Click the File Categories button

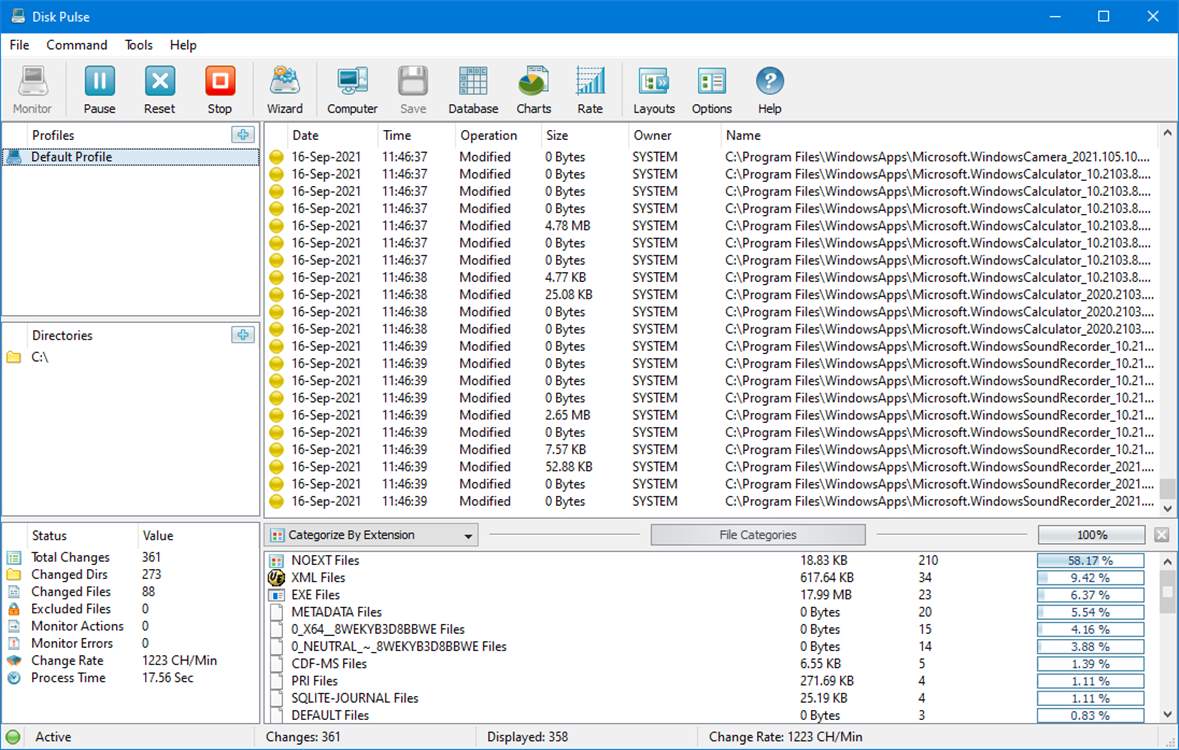tap(758, 535)
